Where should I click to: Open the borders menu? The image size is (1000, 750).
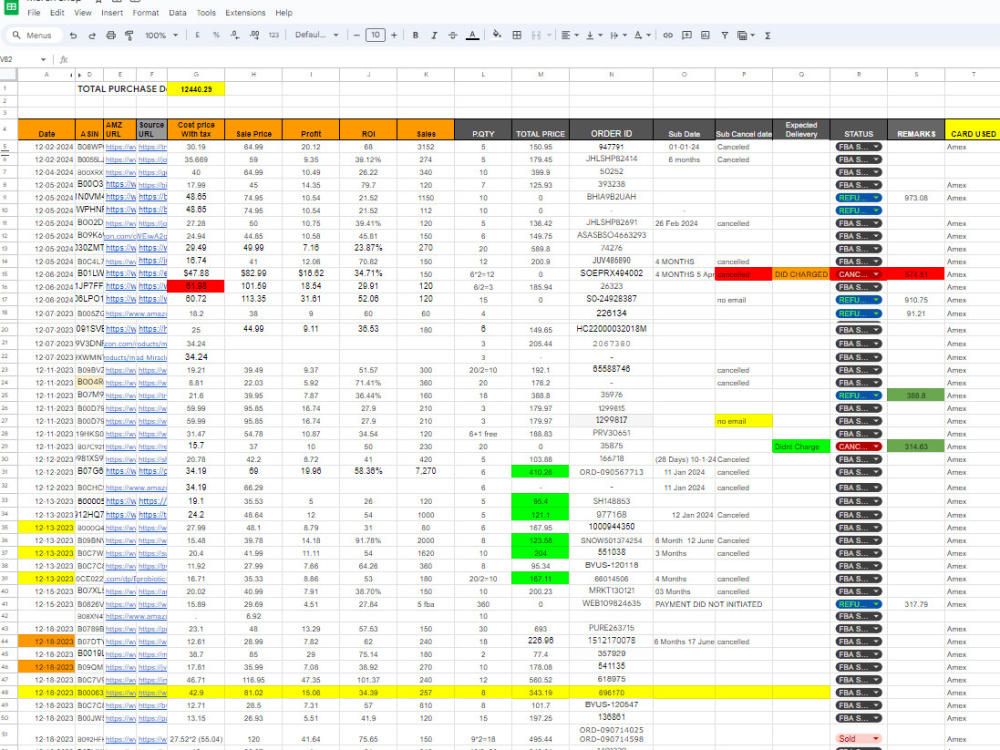point(517,36)
